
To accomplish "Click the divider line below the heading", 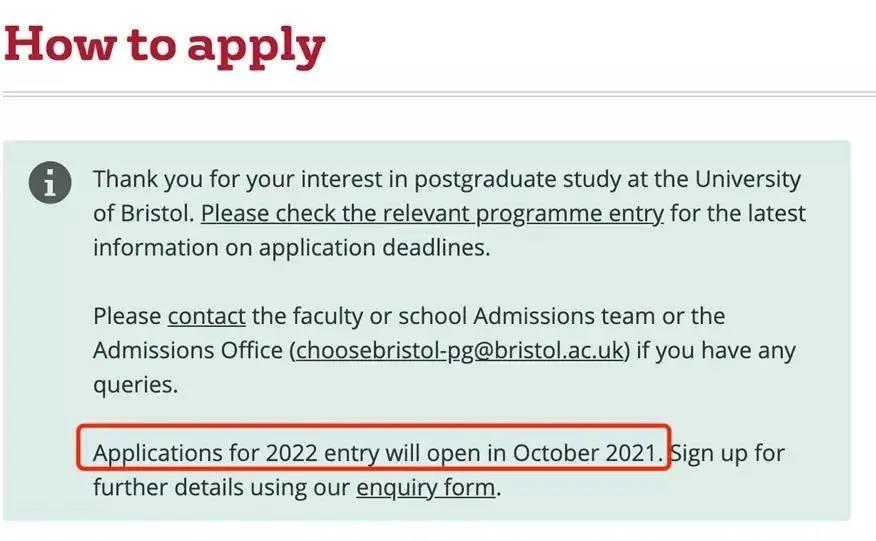I will click(438, 95).
